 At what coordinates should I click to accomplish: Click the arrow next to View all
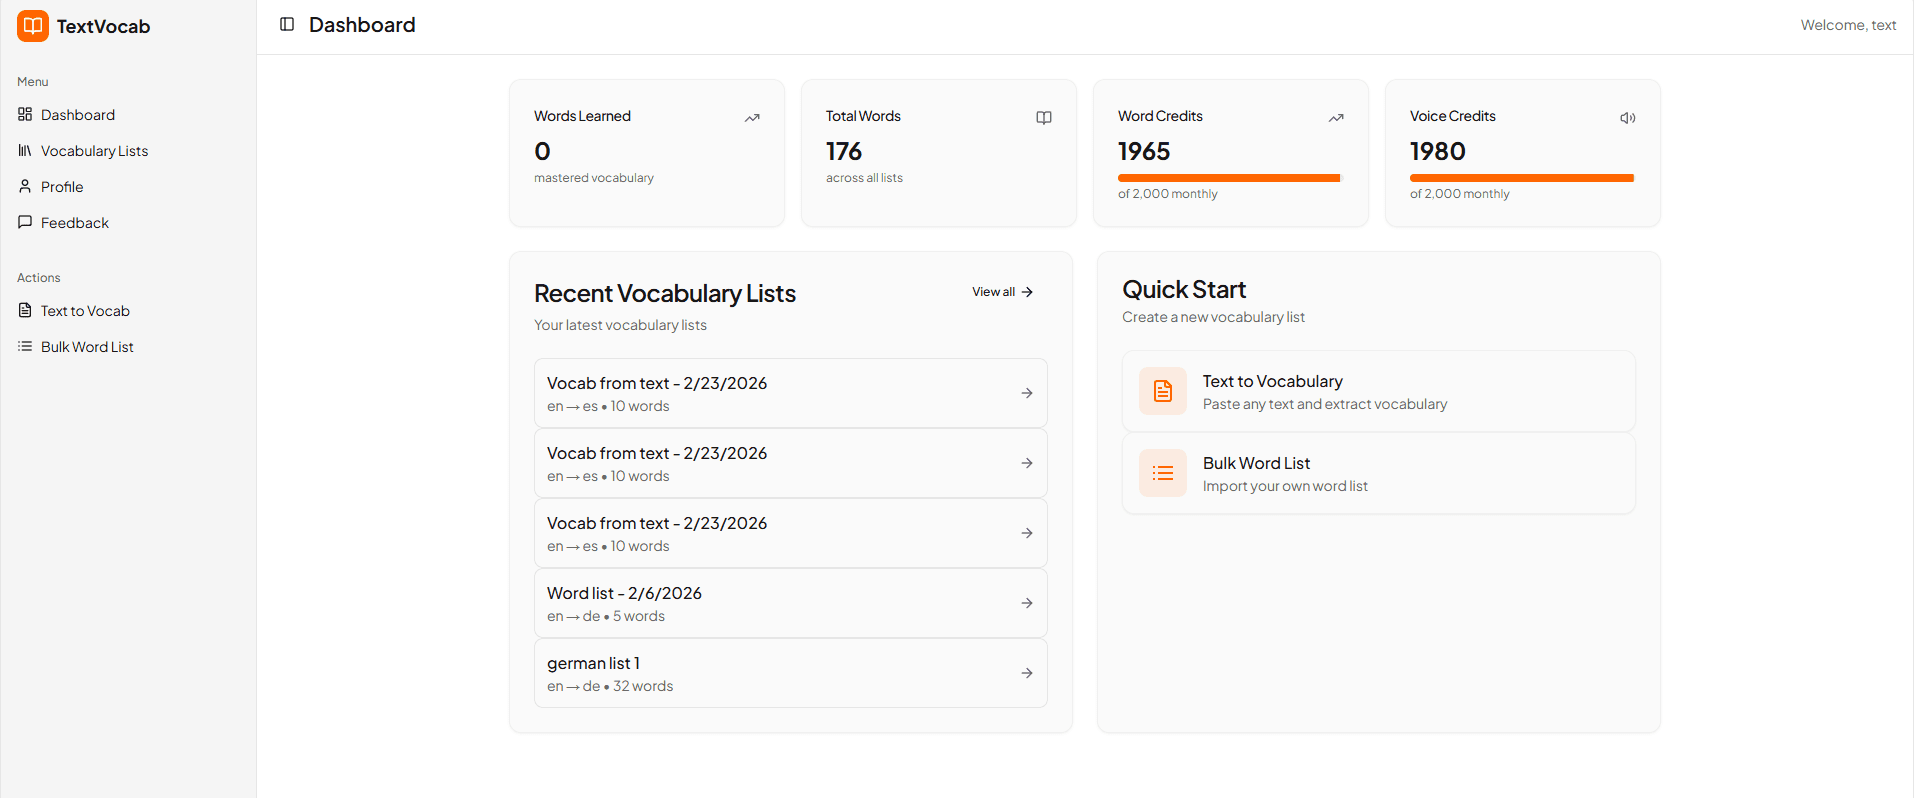tap(1027, 292)
